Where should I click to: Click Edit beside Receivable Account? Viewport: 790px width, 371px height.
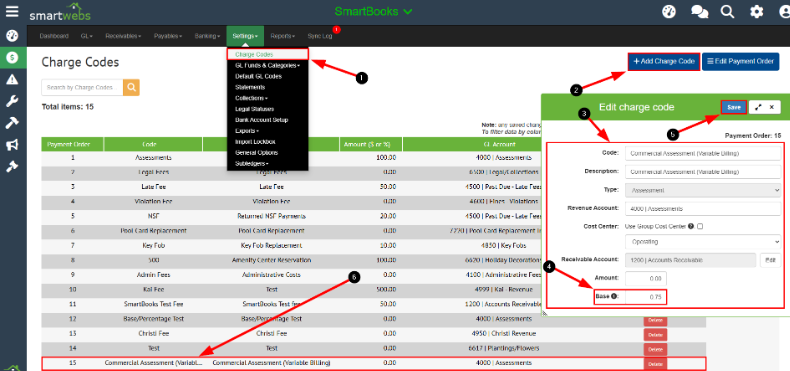[770, 260]
